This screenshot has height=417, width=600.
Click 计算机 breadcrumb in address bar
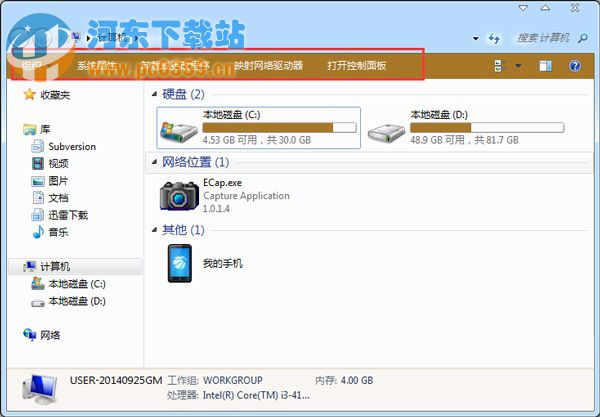pyautogui.click(x=112, y=37)
